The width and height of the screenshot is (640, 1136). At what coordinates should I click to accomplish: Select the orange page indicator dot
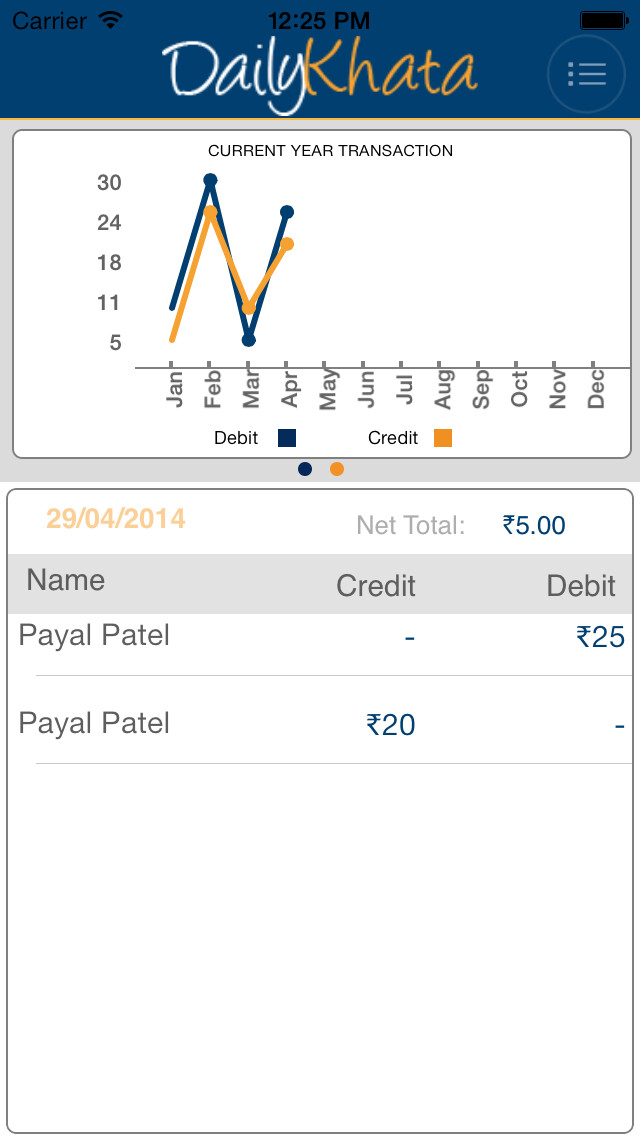pos(337,469)
